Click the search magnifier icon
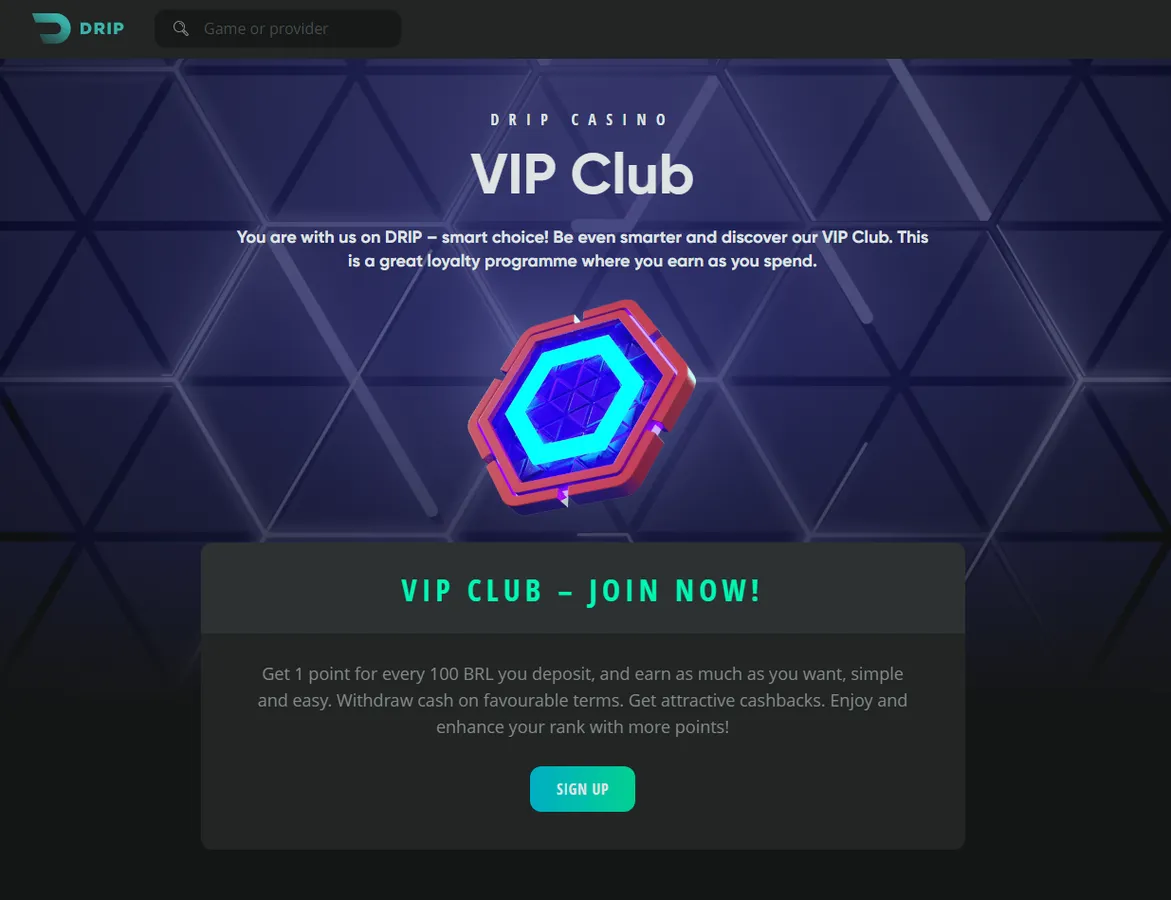Image resolution: width=1171 pixels, height=900 pixels. 181,28
